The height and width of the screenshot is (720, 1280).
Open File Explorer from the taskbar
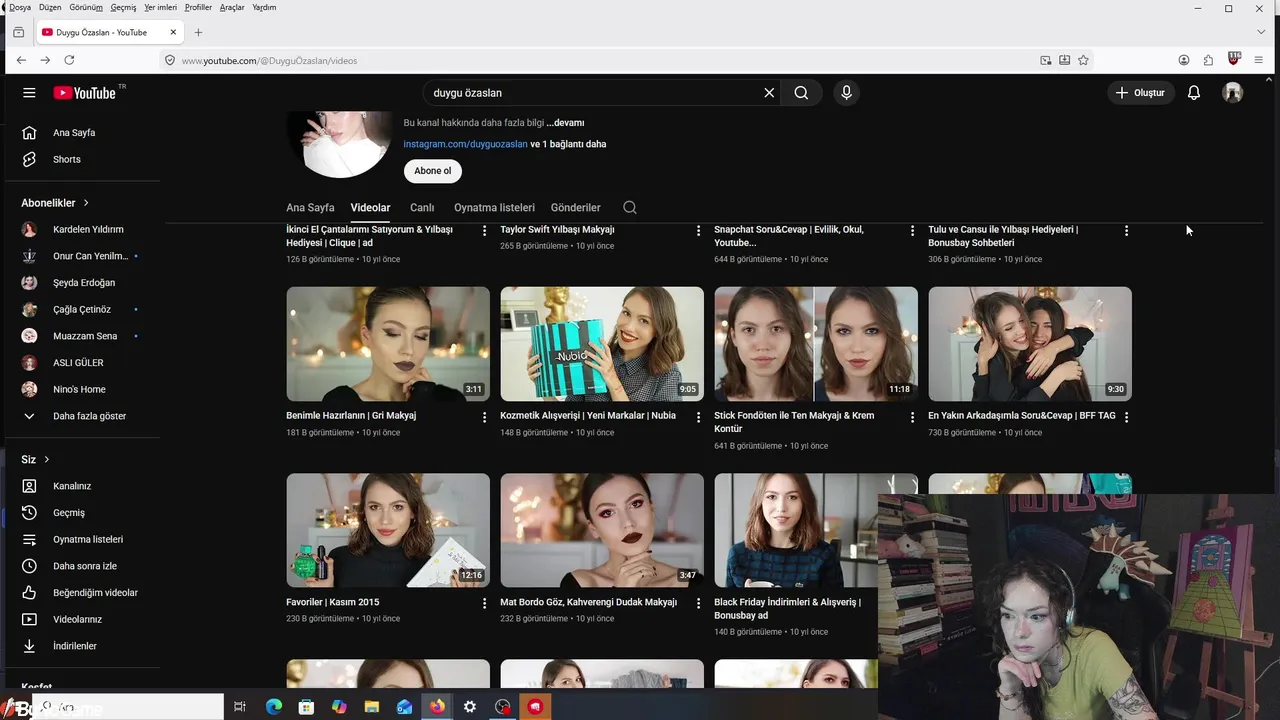372,707
